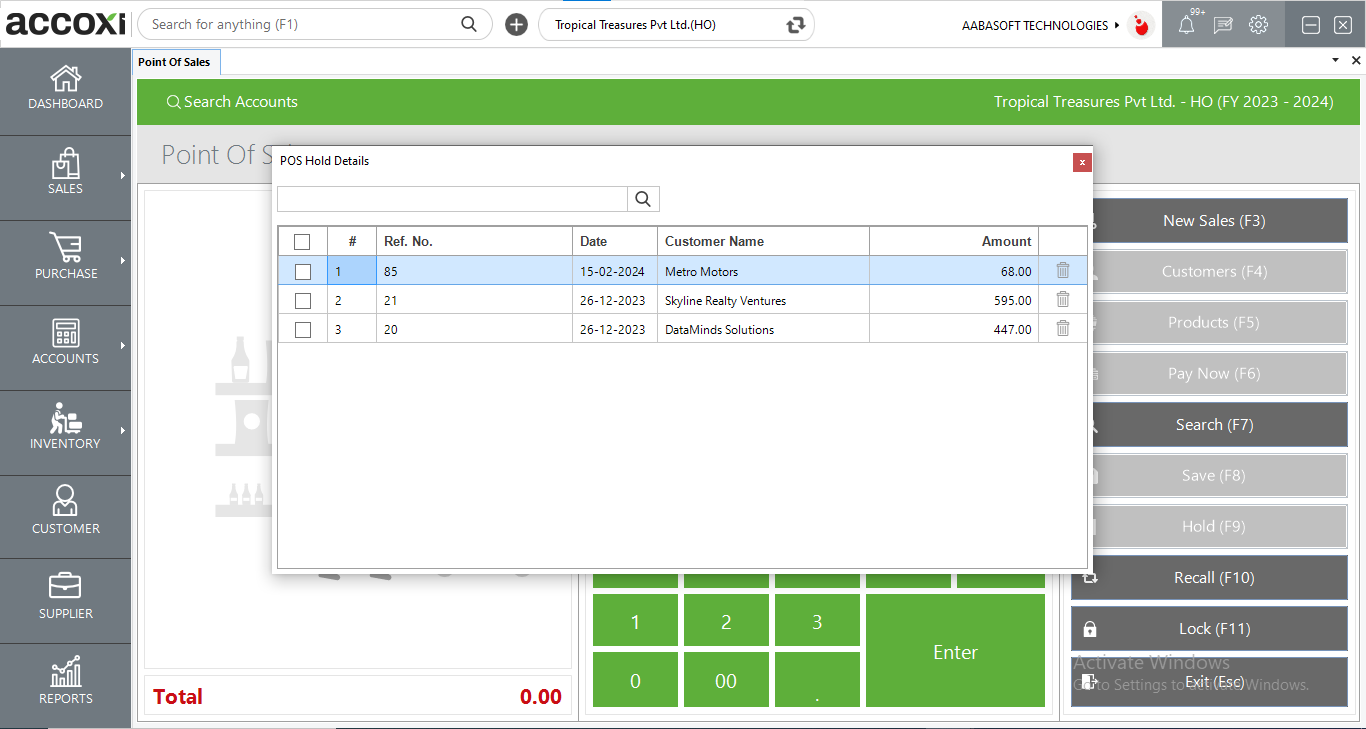Expand the Sales sidebar submenu arrow
This screenshot has height=729, width=1366.
[123, 176]
